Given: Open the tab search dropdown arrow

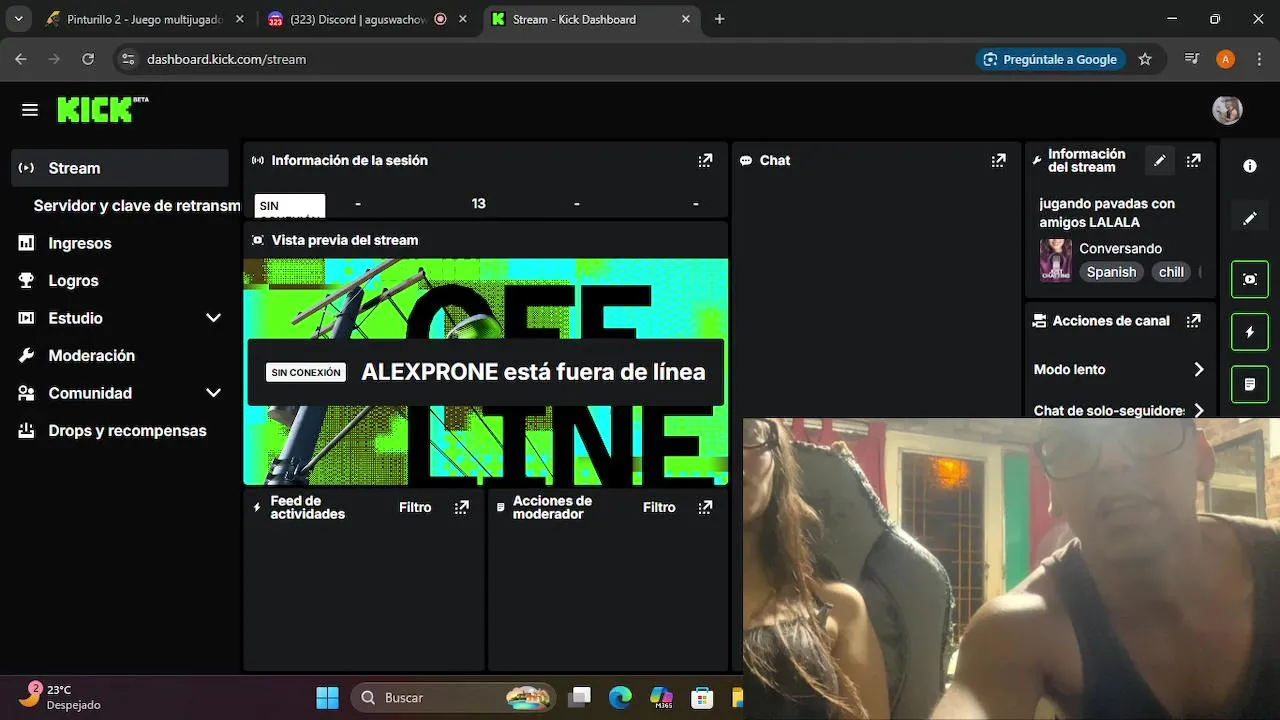Looking at the screenshot, I should click(x=19, y=19).
